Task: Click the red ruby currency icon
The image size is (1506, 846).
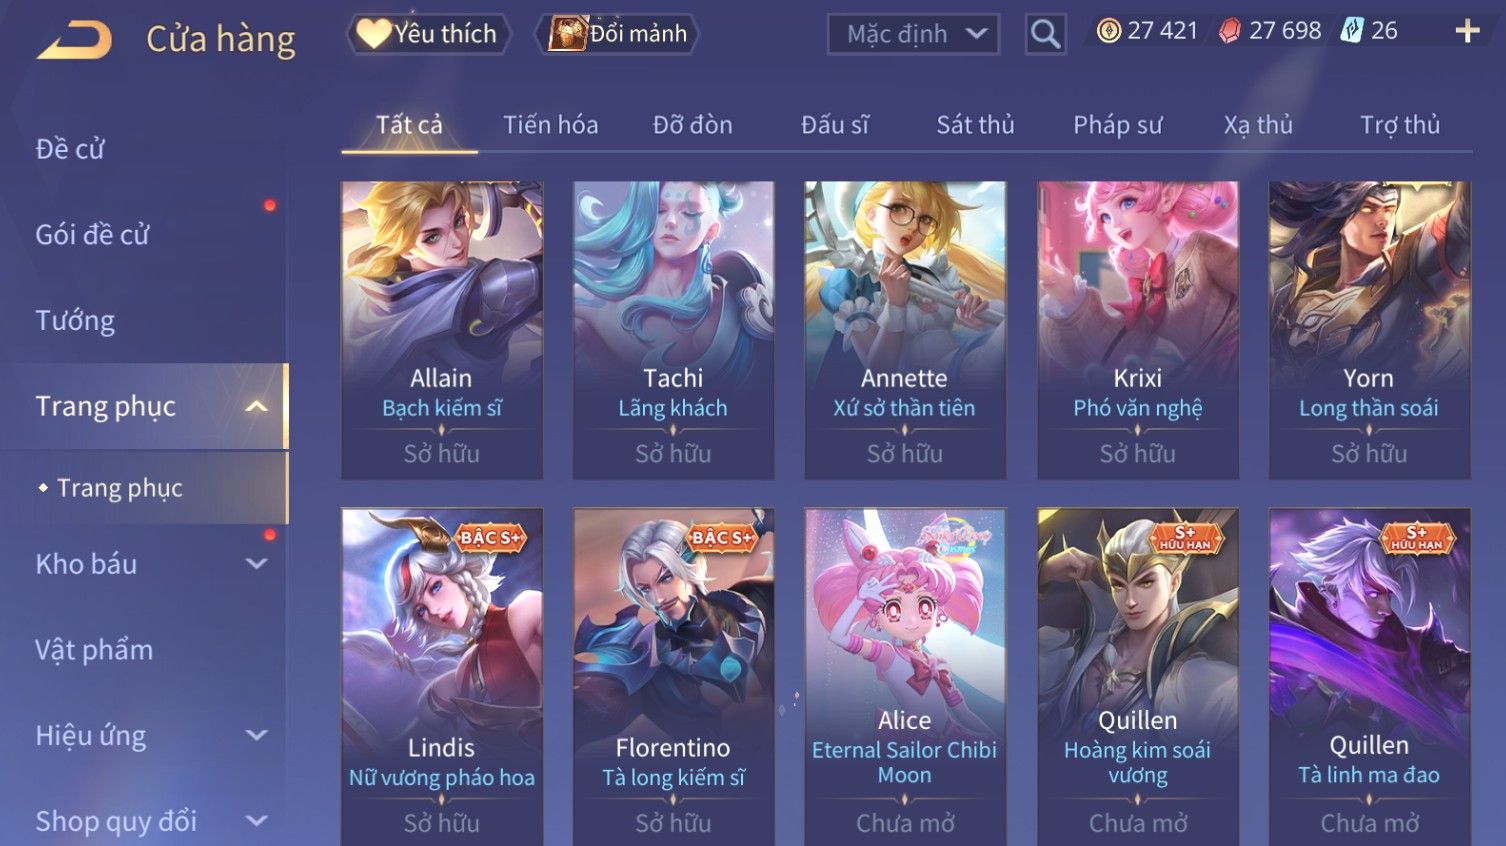Action: (x=1230, y=31)
